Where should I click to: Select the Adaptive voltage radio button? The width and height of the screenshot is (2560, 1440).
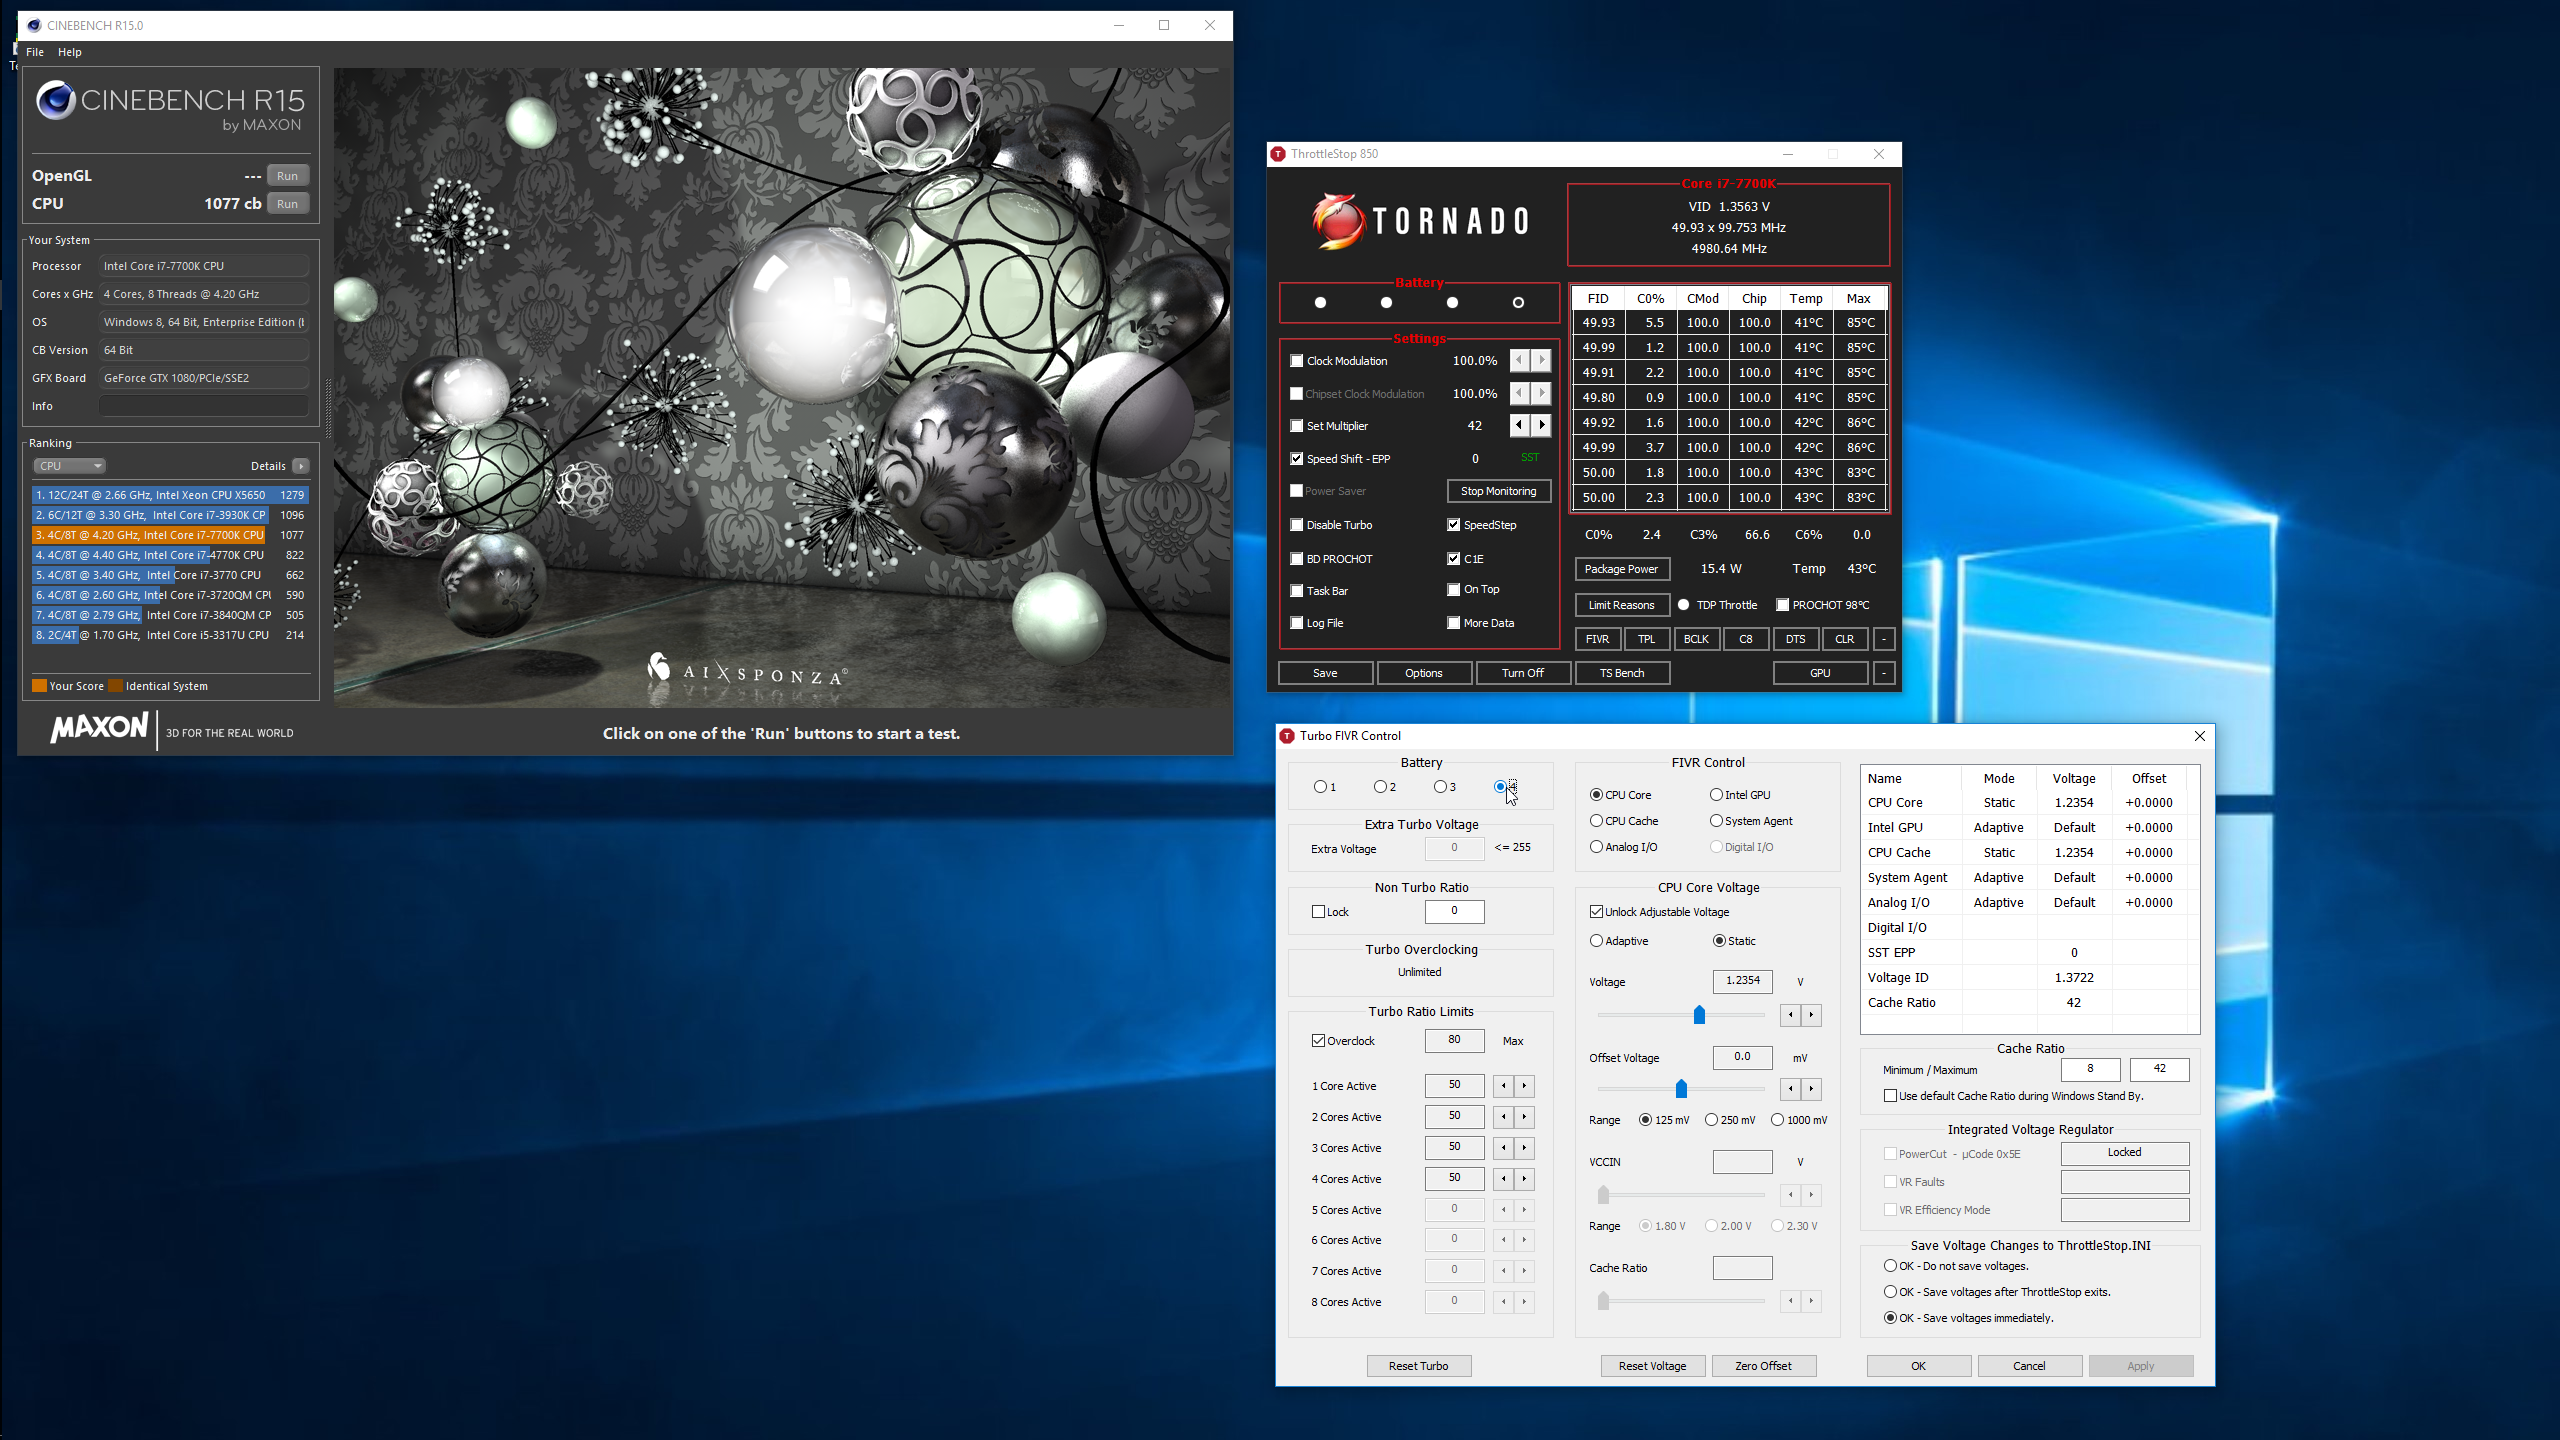click(1597, 941)
